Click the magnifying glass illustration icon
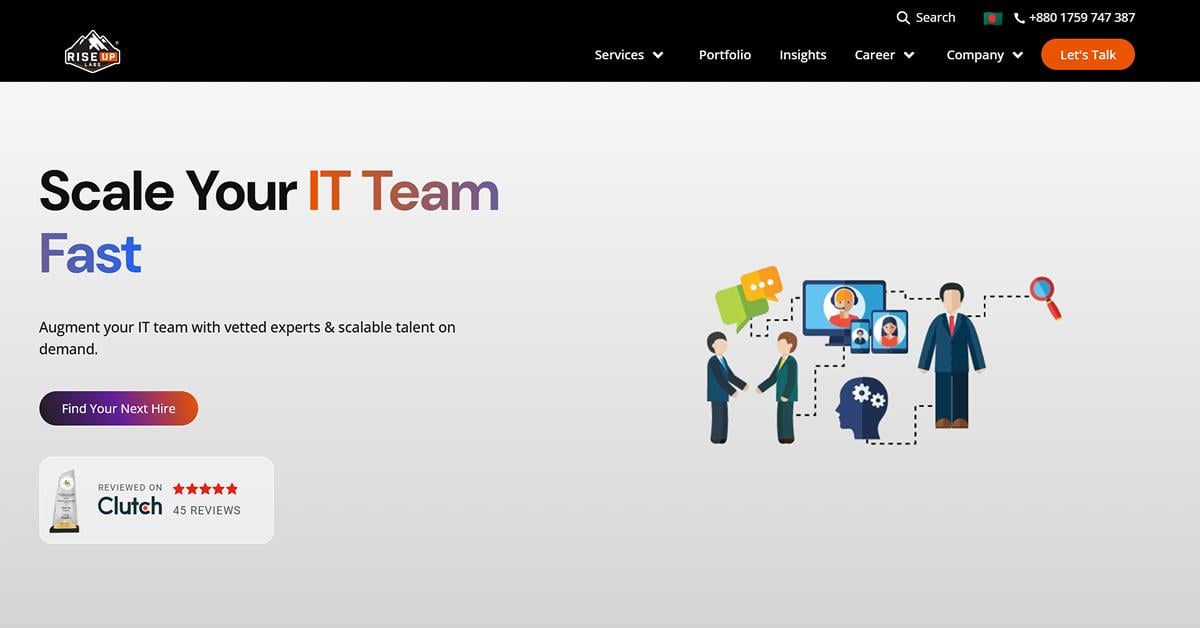The image size is (1200, 628). [x=1045, y=297]
